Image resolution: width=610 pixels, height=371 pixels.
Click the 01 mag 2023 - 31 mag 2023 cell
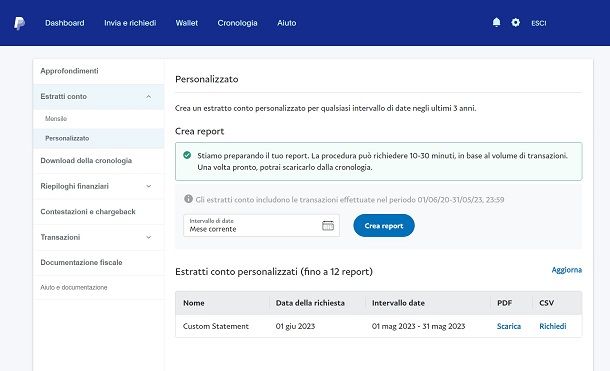click(418, 326)
